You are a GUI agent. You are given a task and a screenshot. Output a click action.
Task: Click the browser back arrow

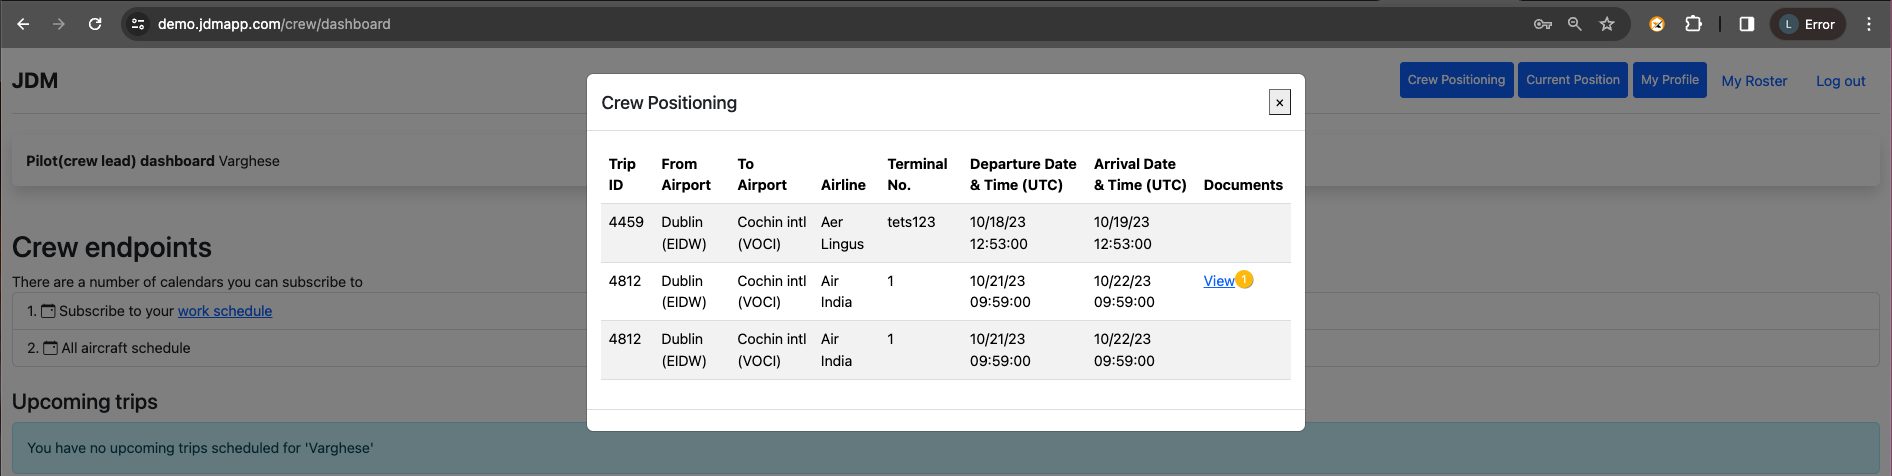point(23,24)
